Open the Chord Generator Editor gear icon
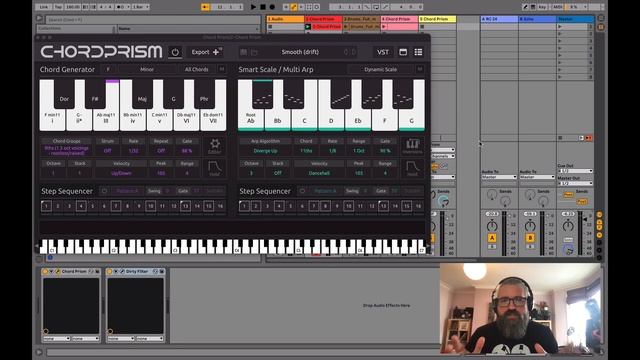The width and height of the screenshot is (640, 360). coord(215,146)
